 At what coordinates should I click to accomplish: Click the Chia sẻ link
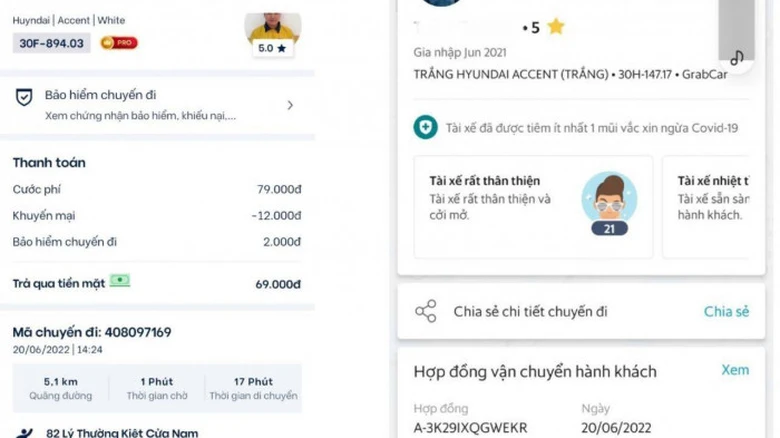[x=726, y=311]
